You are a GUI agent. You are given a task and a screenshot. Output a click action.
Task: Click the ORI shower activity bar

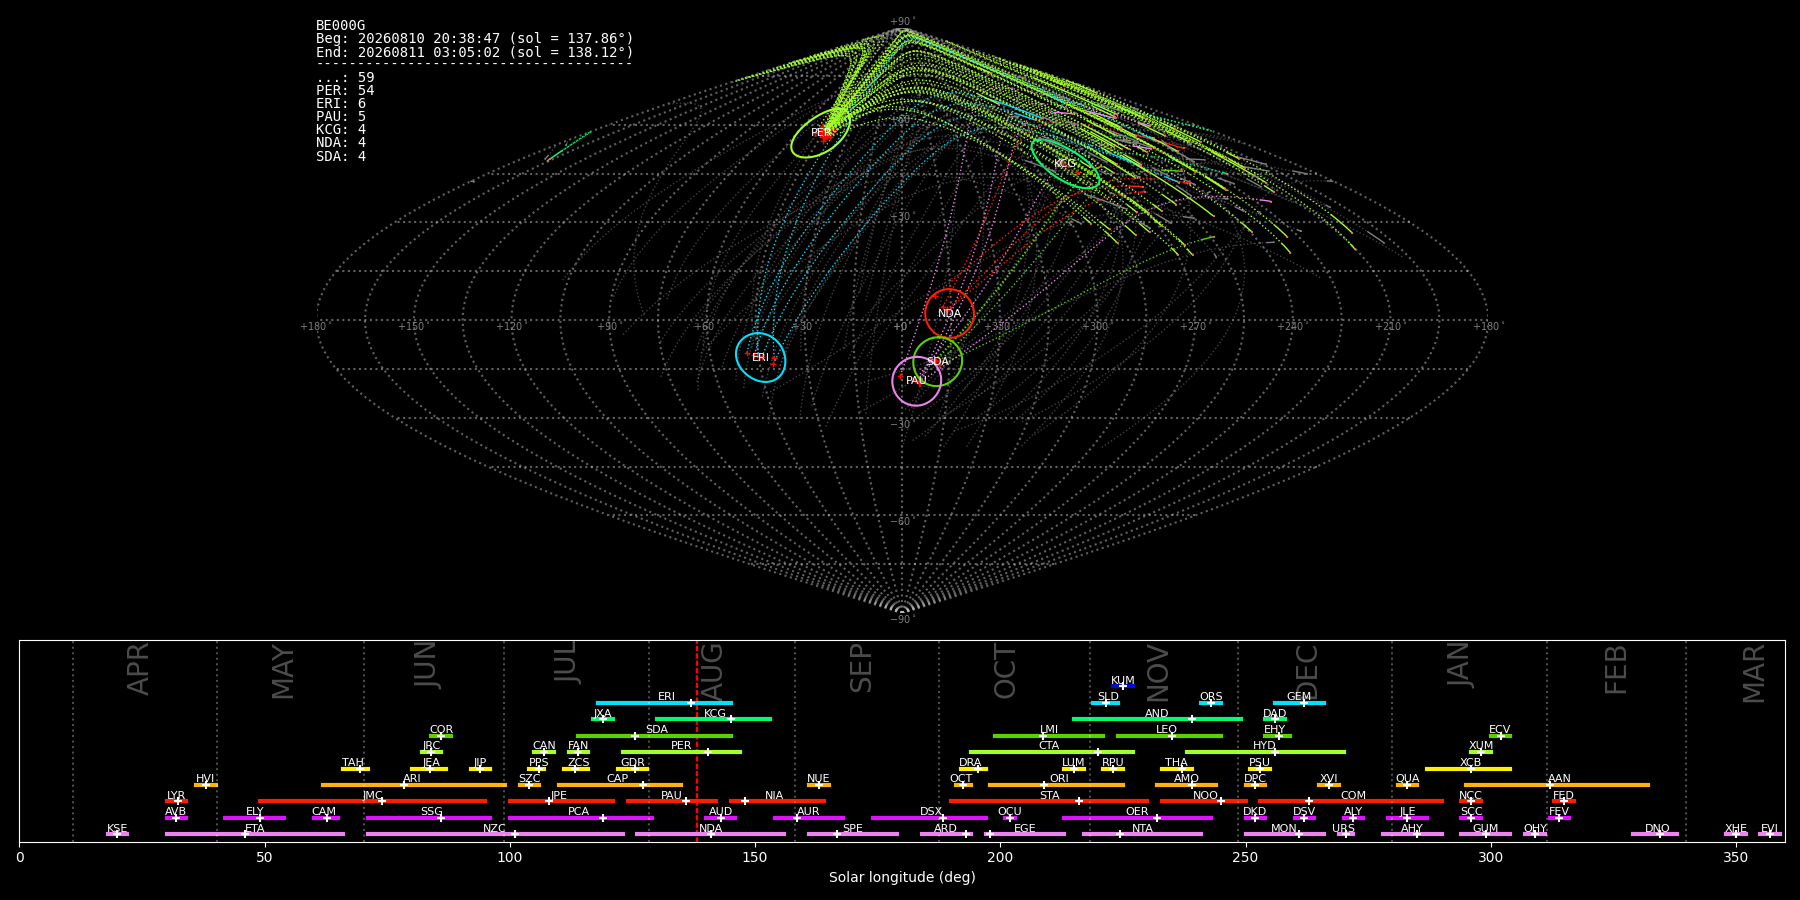pyautogui.click(x=1056, y=785)
